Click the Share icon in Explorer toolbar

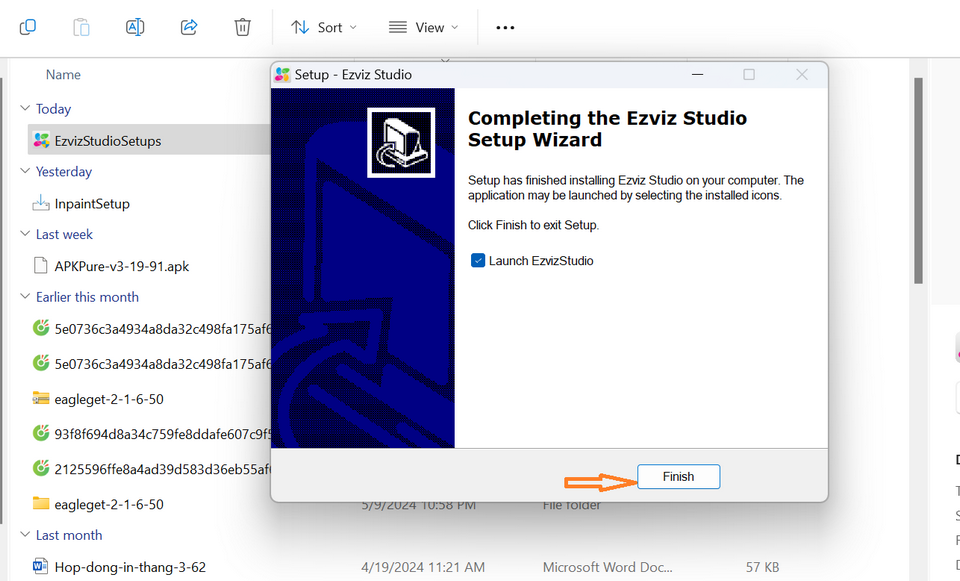[189, 28]
